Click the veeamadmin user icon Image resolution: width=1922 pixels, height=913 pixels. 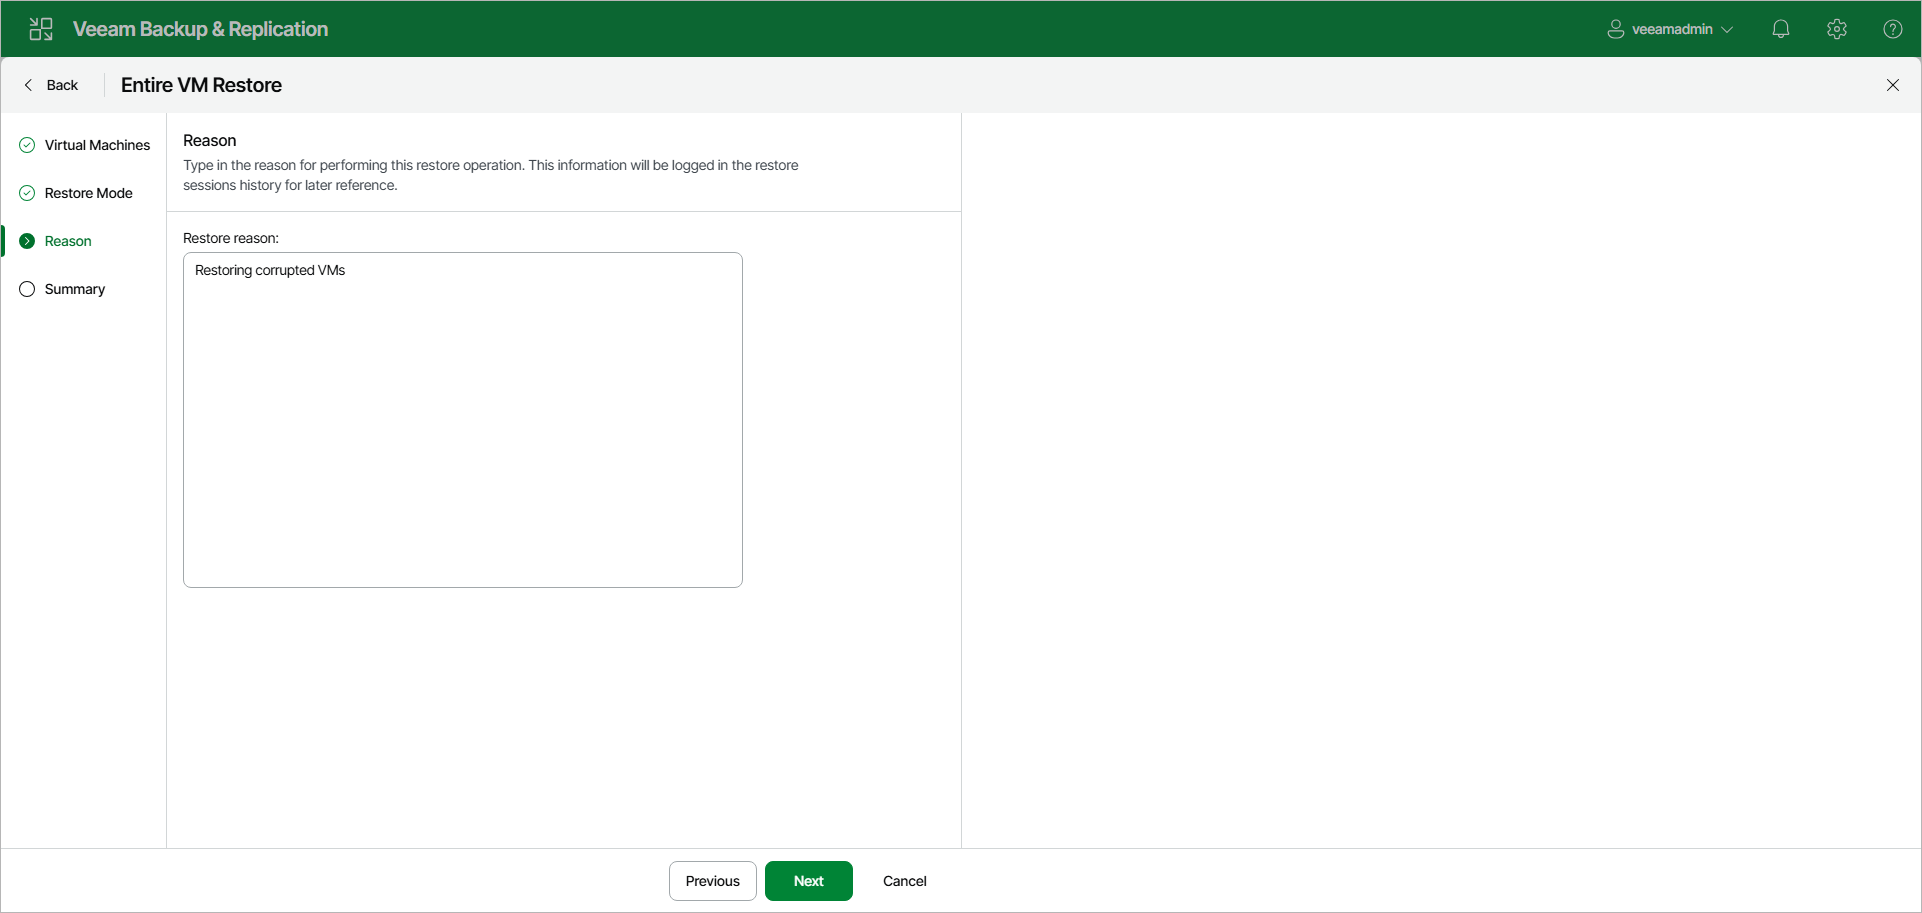(x=1615, y=29)
